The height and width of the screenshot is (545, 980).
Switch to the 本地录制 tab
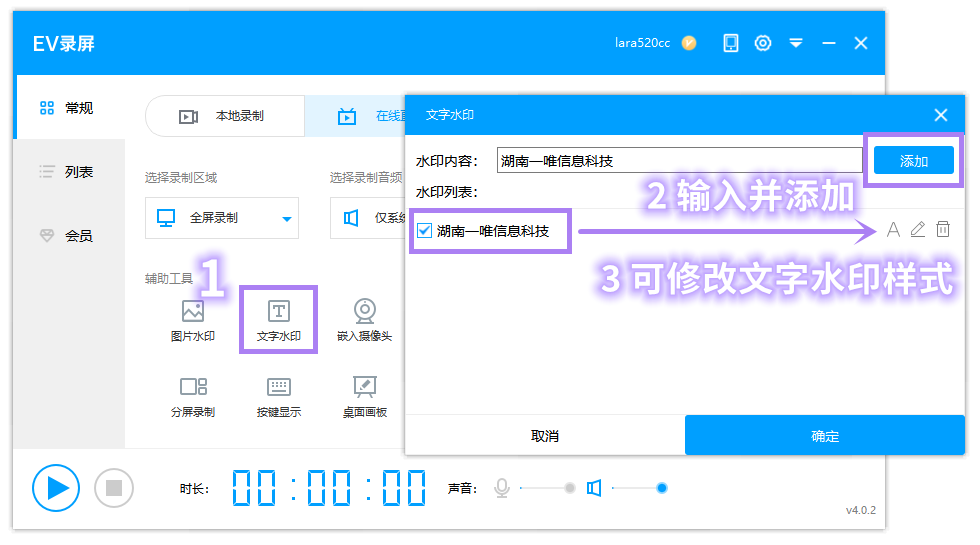click(225, 116)
